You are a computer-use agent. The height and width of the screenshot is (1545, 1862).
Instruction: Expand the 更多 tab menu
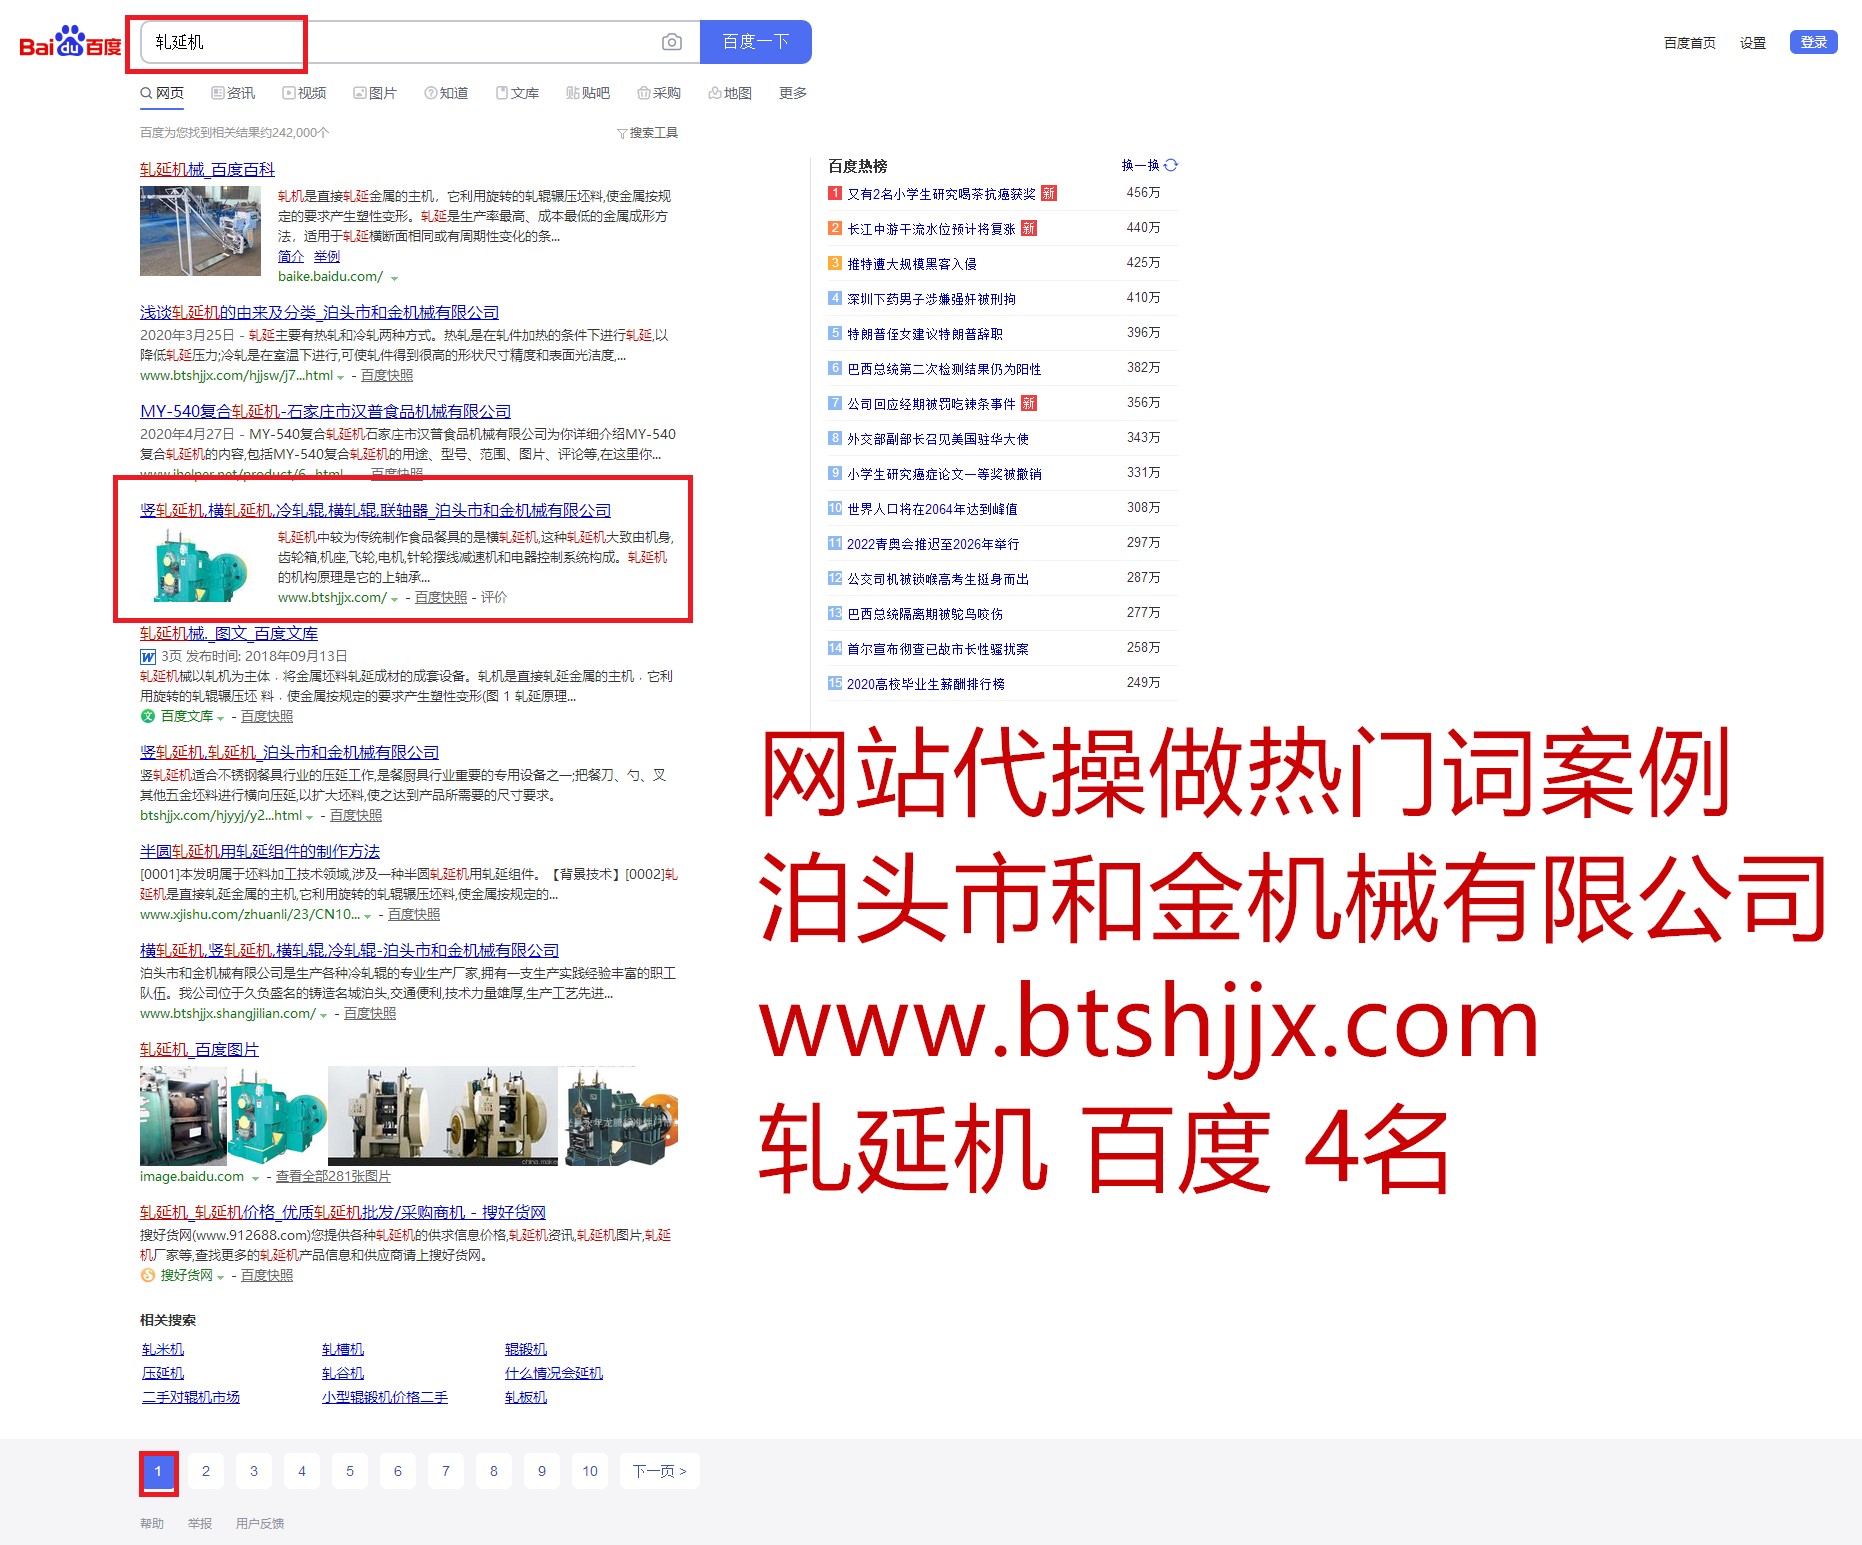pos(793,93)
